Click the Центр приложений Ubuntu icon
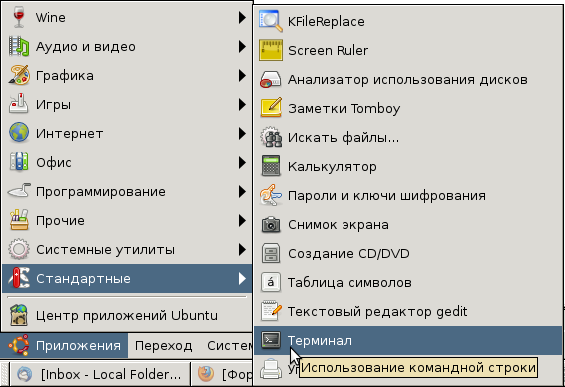This screenshot has width=565, height=387. tap(19, 315)
